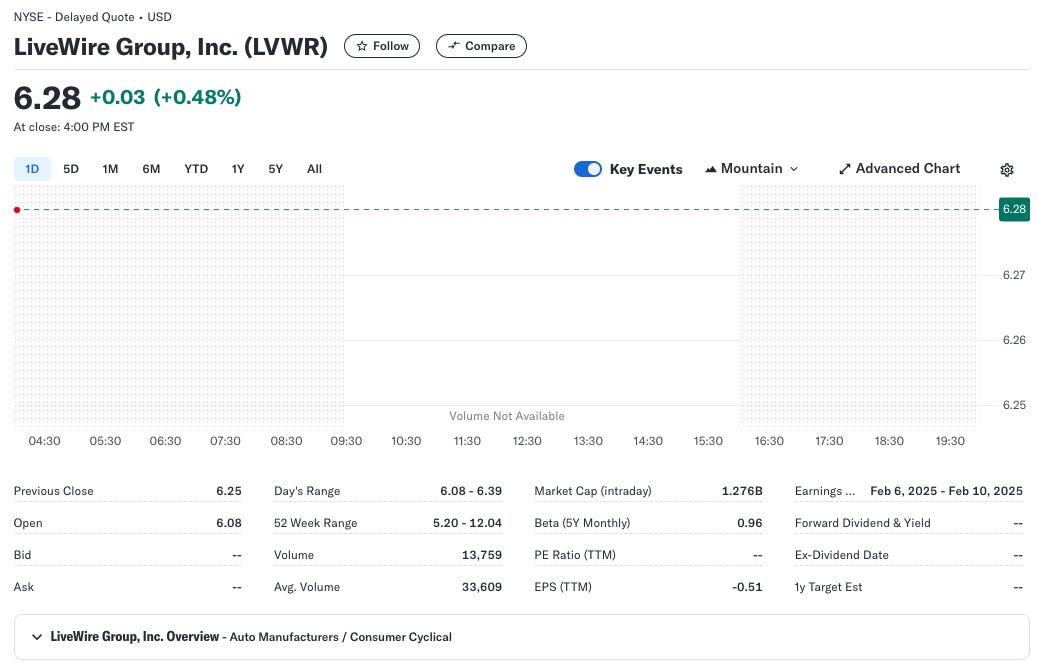The width and height of the screenshot is (1039, 669).
Task: Click the 16:30 time axis label
Action: [769, 441]
